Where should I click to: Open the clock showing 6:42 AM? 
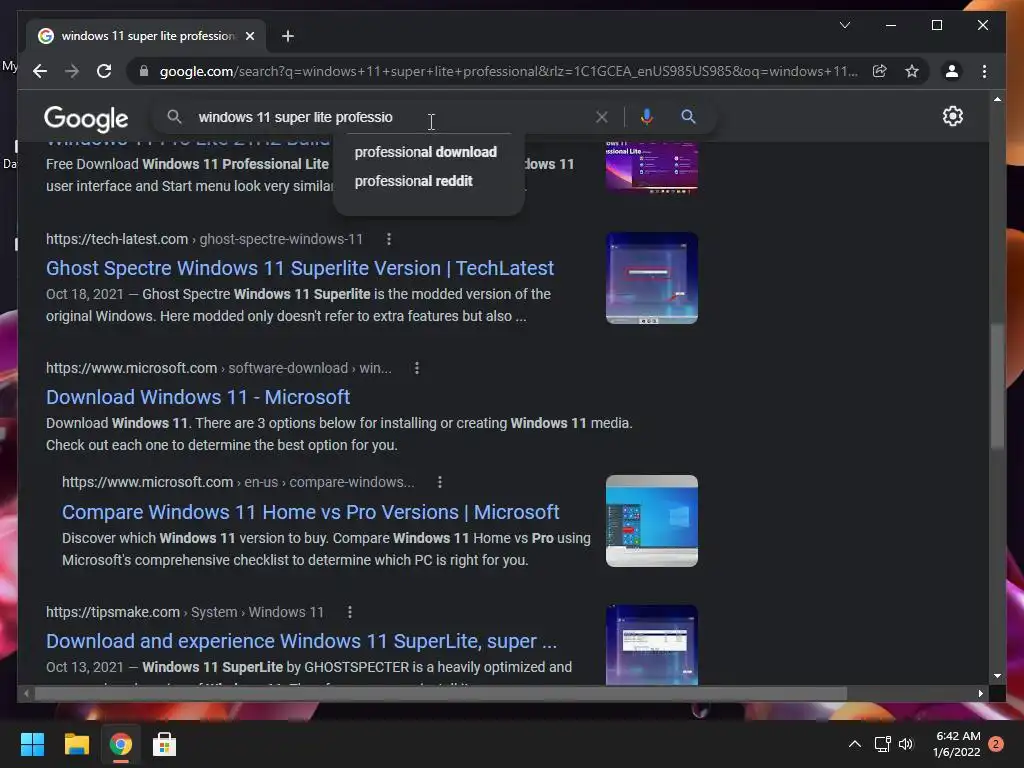coord(957,744)
